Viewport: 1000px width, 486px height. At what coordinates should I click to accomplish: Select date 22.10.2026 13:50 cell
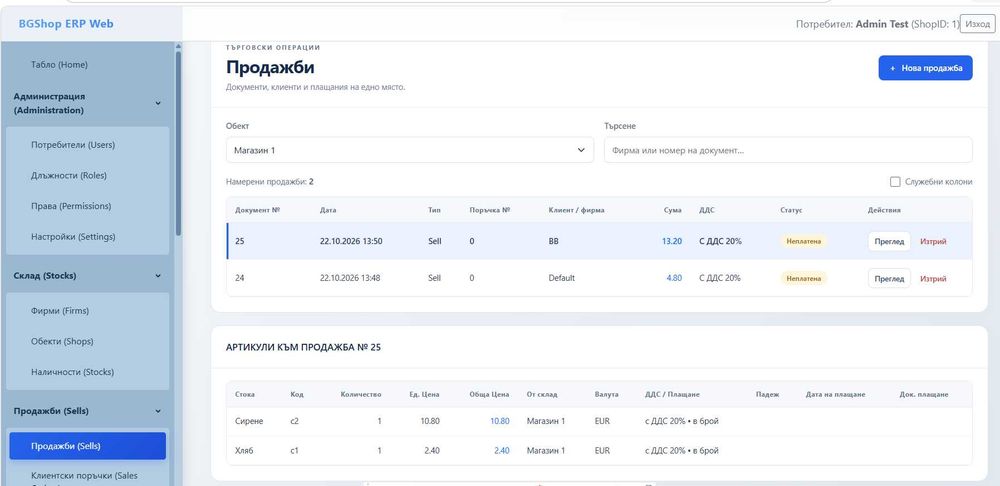351,241
